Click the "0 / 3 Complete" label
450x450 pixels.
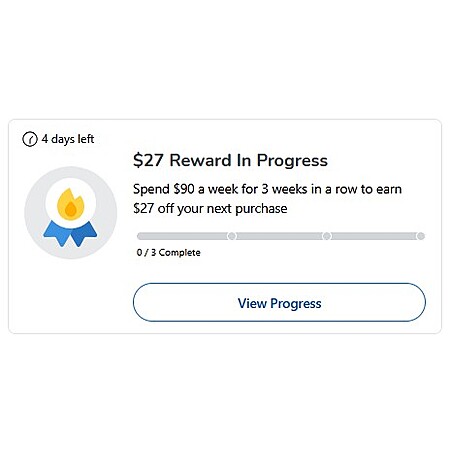[169, 253]
